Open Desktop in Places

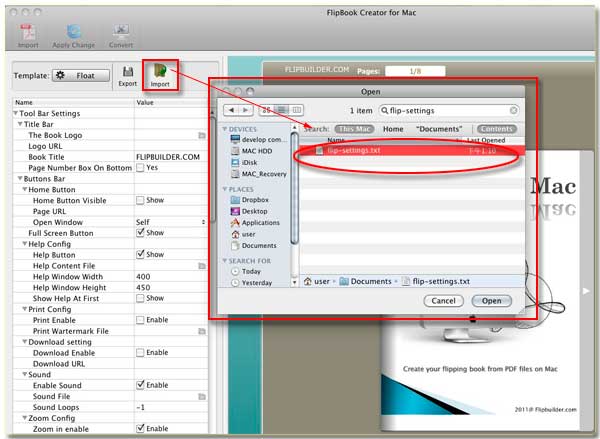[x=249, y=211]
